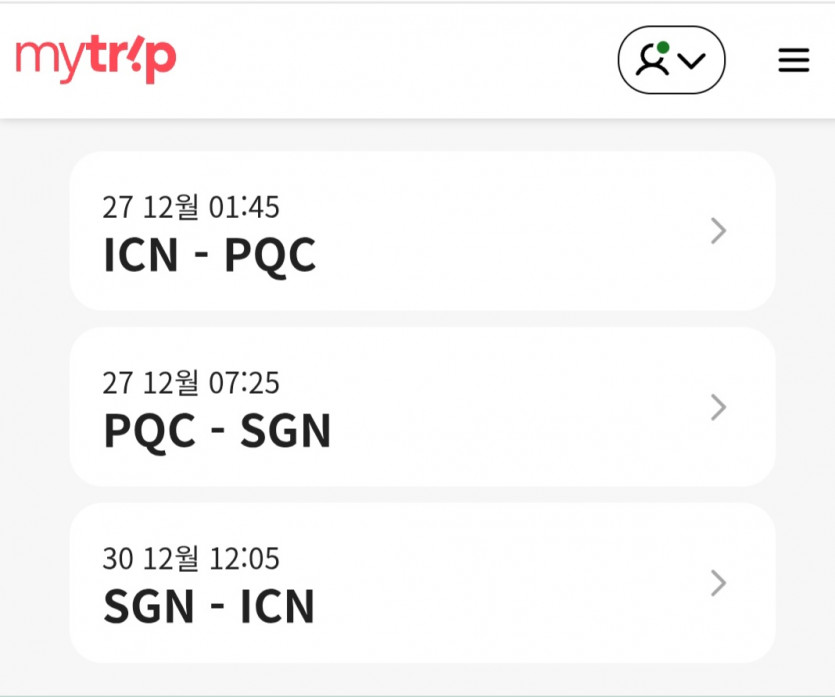Click the arrow on ICN - PQC card
This screenshot has width=835, height=697.
718,232
